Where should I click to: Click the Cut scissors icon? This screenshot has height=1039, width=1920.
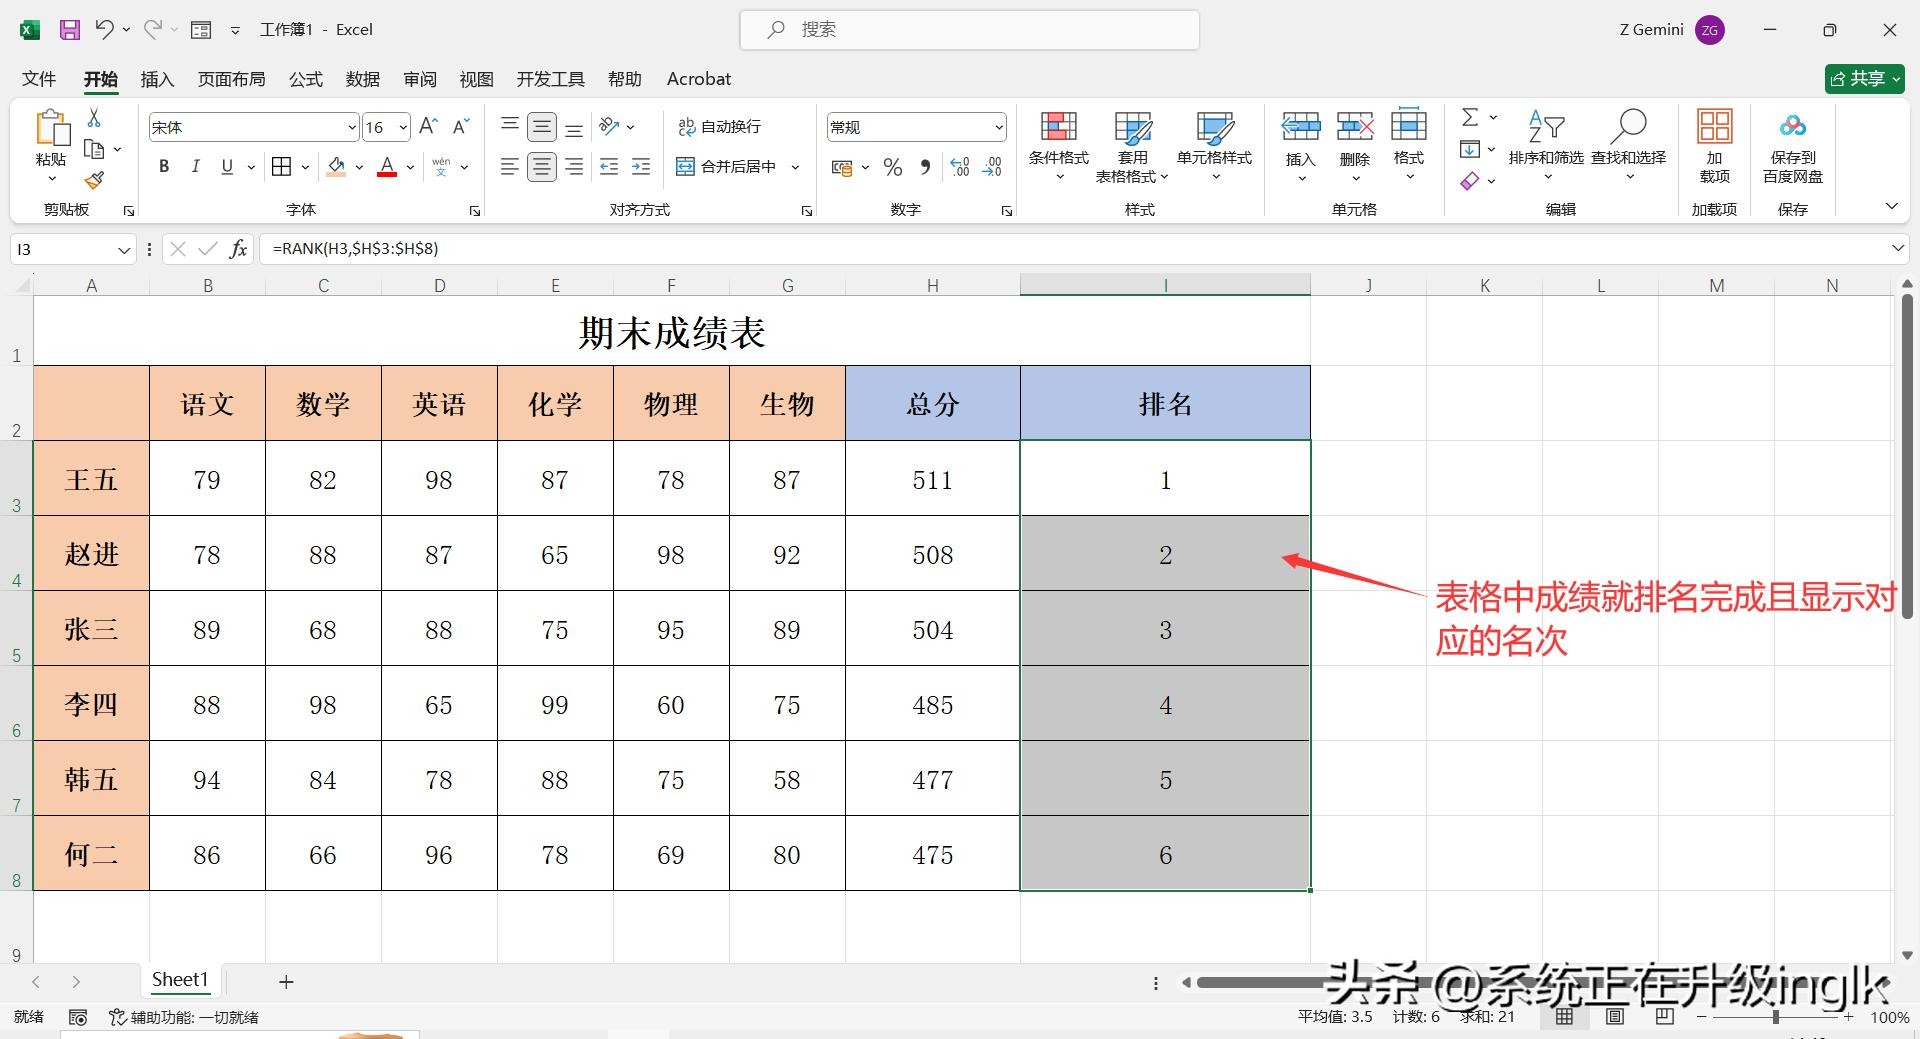coord(94,118)
